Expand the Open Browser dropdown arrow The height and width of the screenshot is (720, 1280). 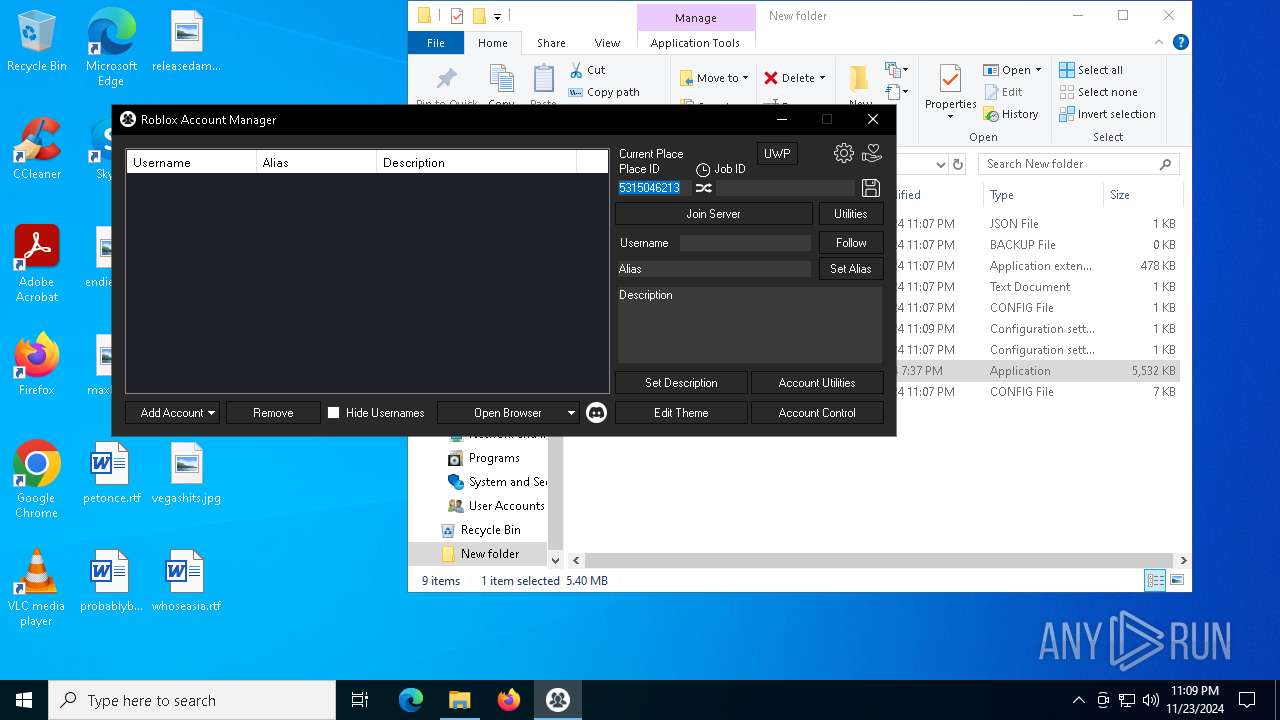coord(571,413)
